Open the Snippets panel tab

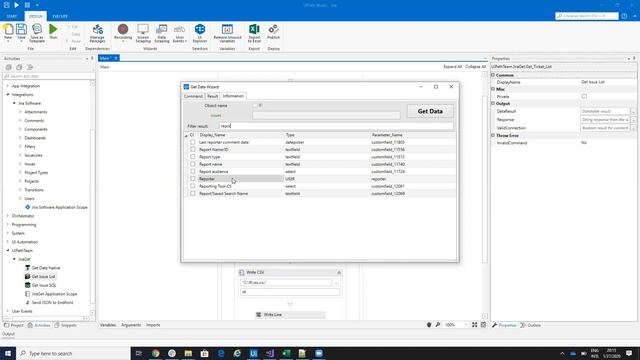tap(66, 325)
